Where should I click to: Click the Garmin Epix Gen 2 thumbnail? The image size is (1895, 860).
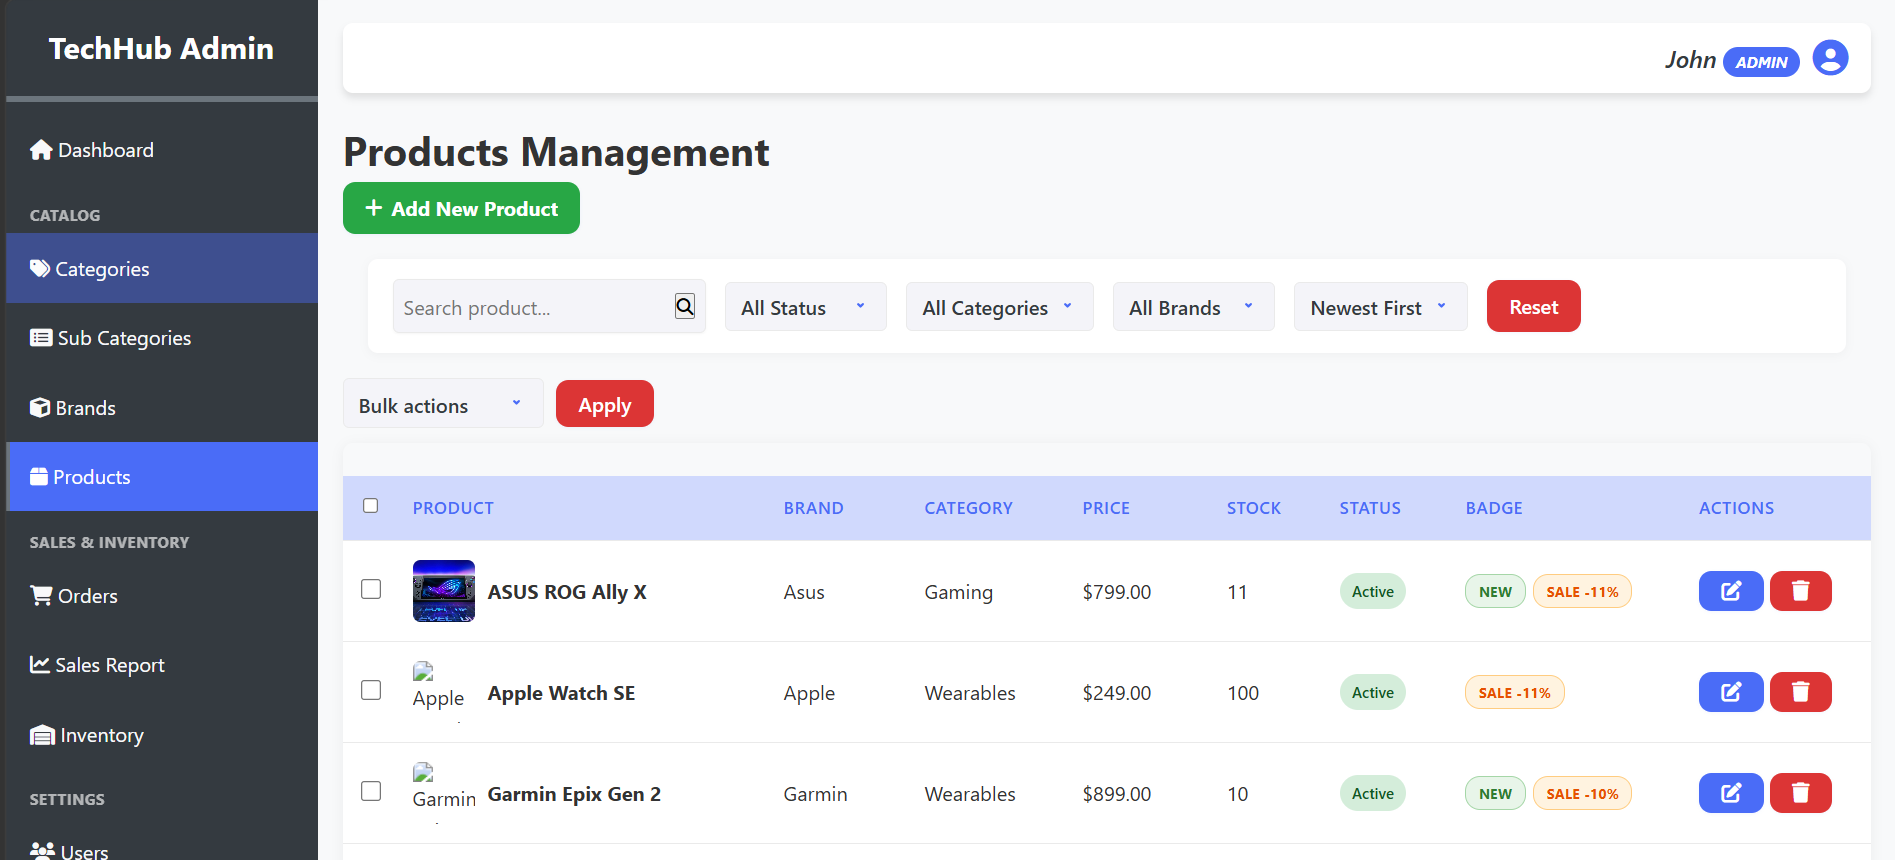(444, 791)
